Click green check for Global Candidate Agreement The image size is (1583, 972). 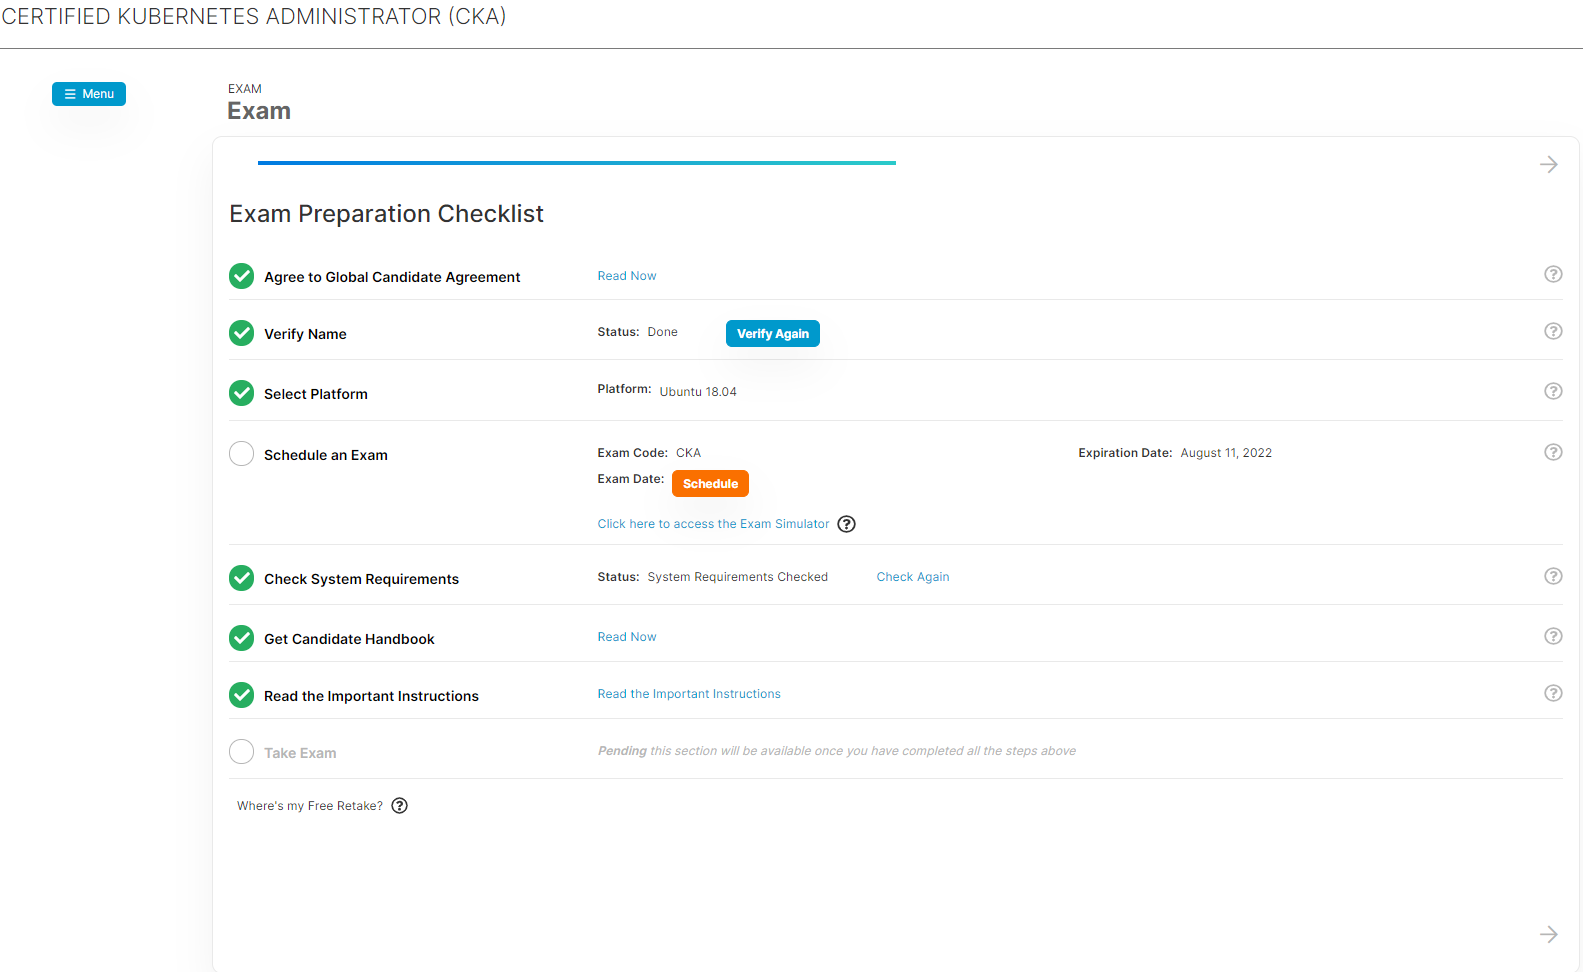pyautogui.click(x=241, y=276)
